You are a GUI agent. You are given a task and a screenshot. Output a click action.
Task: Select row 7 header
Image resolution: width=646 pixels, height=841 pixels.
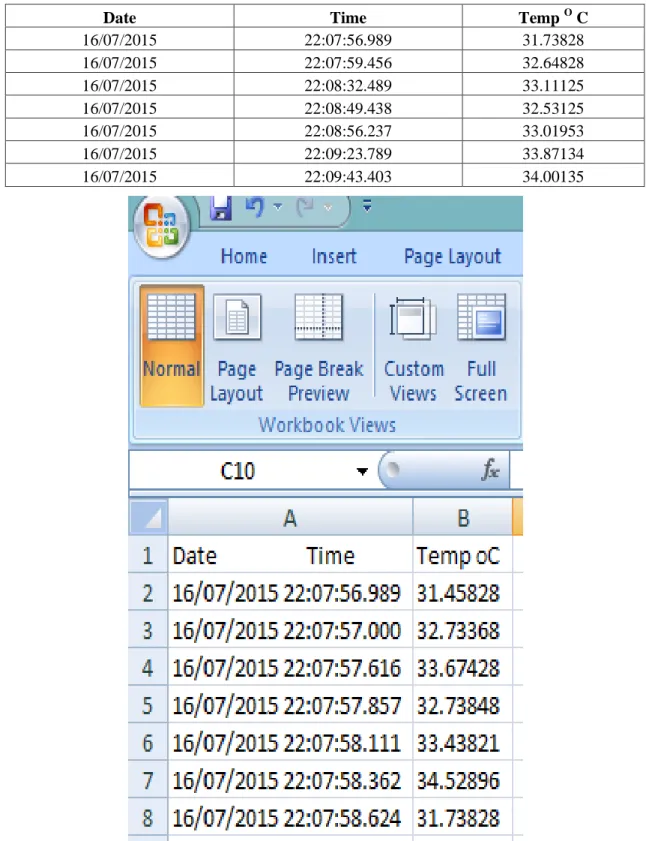click(148, 780)
